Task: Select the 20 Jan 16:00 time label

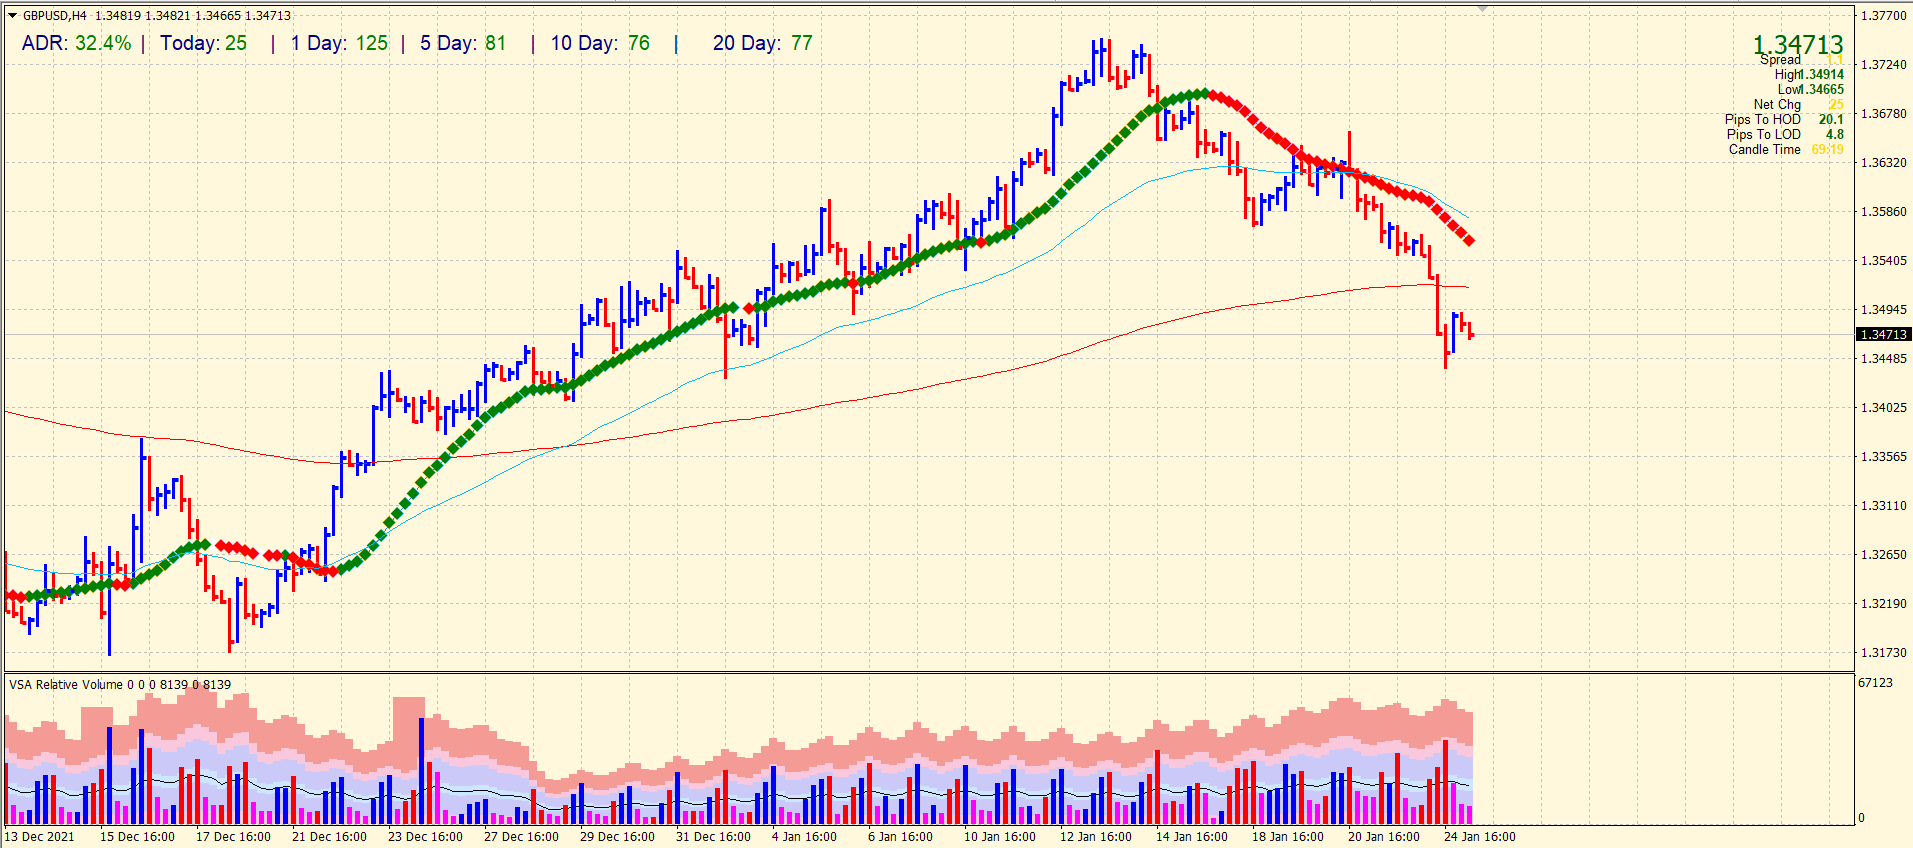Action: (x=1384, y=836)
